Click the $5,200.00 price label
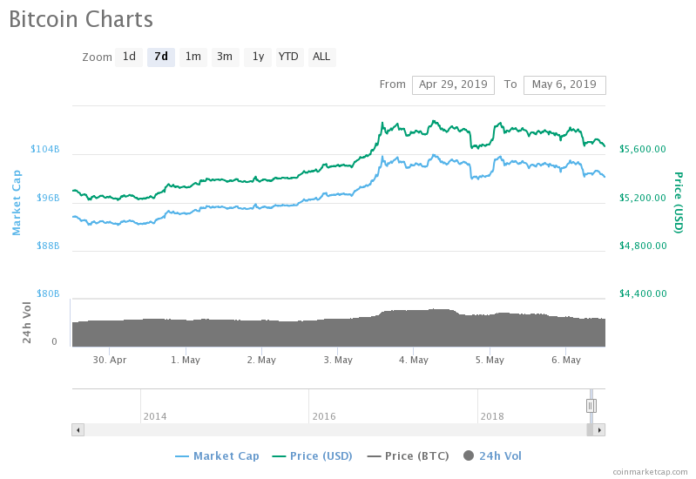696x479 pixels. click(643, 198)
